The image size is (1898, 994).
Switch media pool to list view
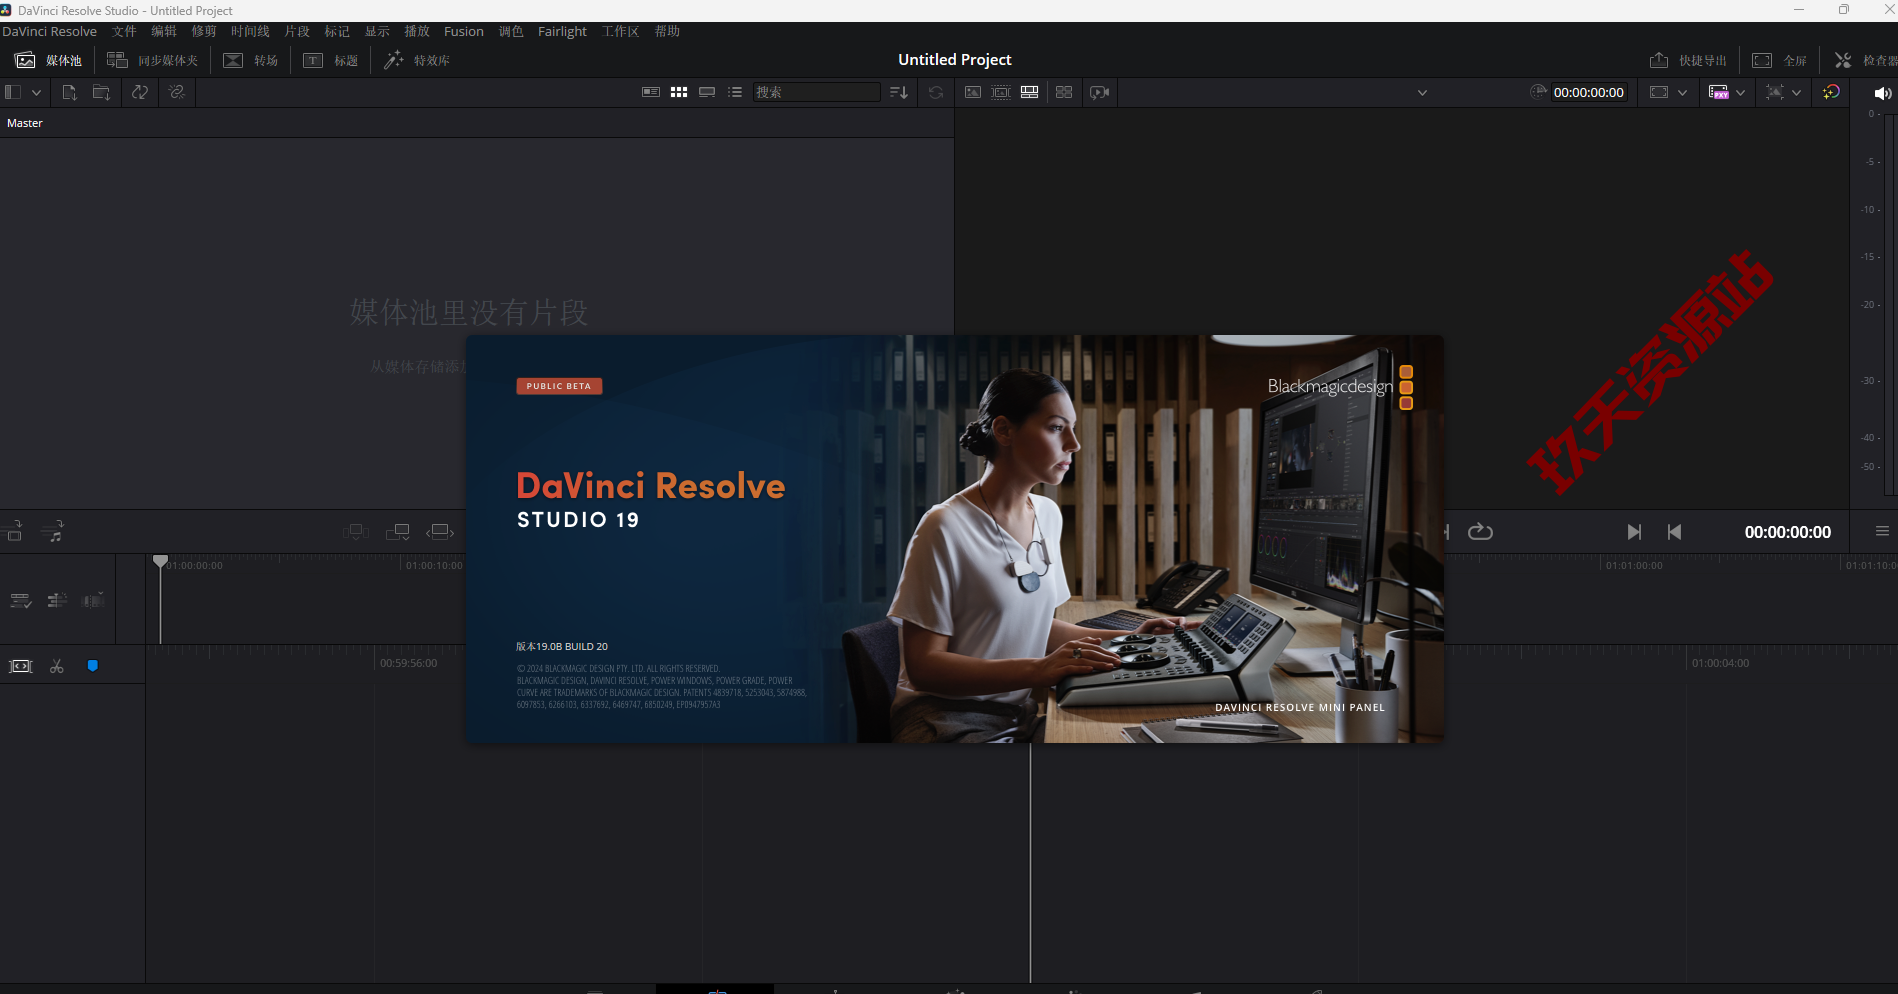click(735, 92)
